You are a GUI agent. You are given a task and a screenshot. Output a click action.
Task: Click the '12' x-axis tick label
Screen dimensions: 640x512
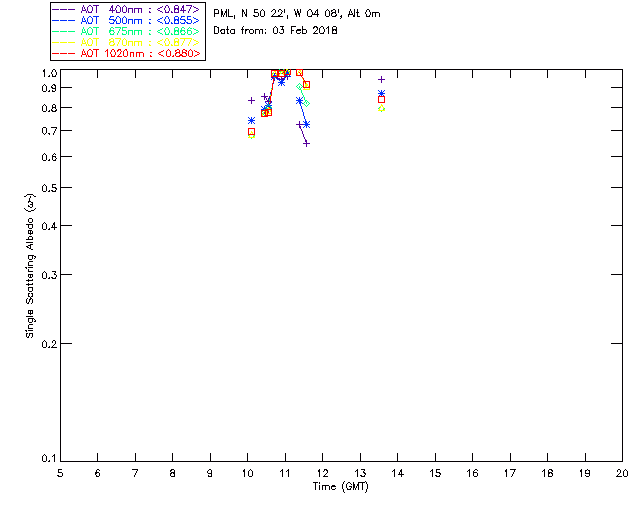coord(322,473)
